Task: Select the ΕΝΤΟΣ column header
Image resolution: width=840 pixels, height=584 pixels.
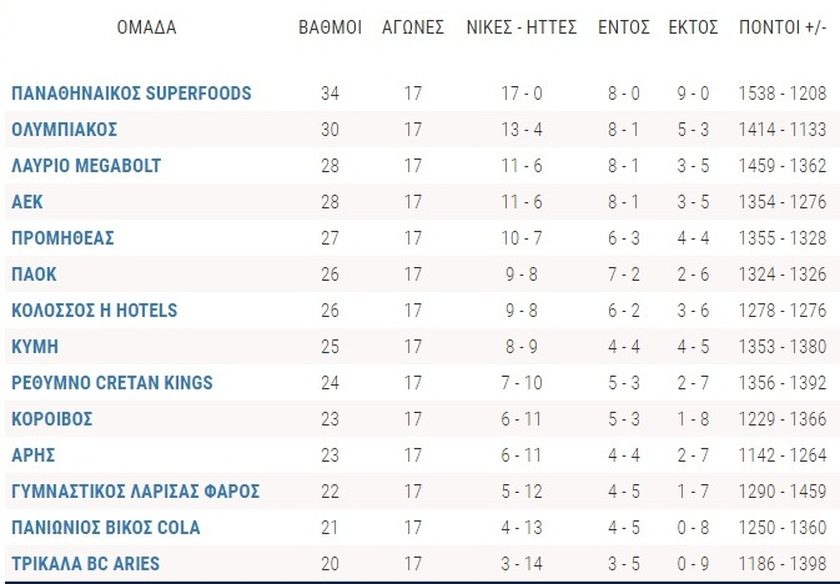Action: tap(624, 27)
